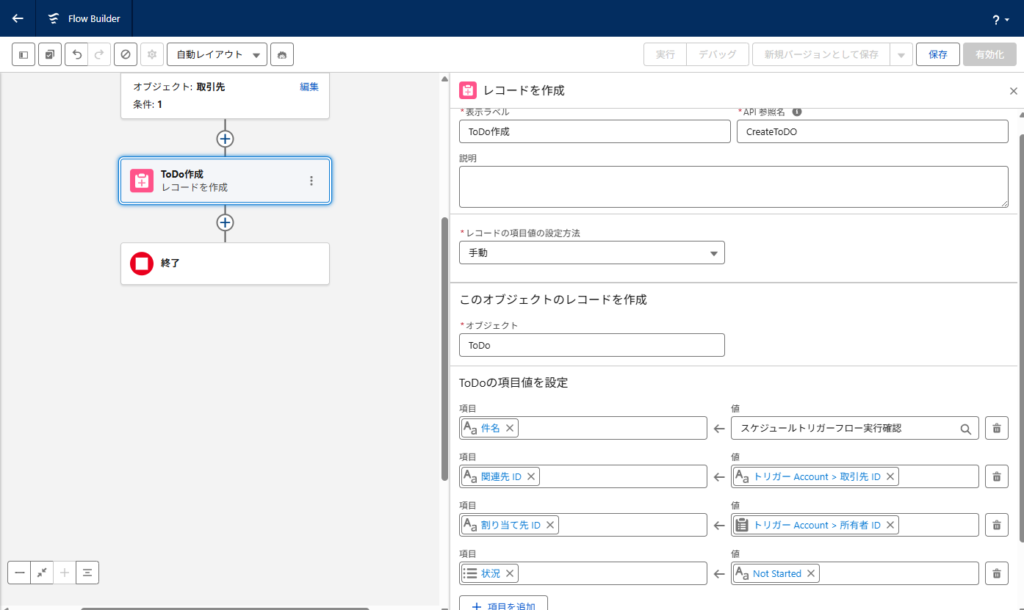Save the flow with 保存
Screen dimensions: 1024x610
938,54
